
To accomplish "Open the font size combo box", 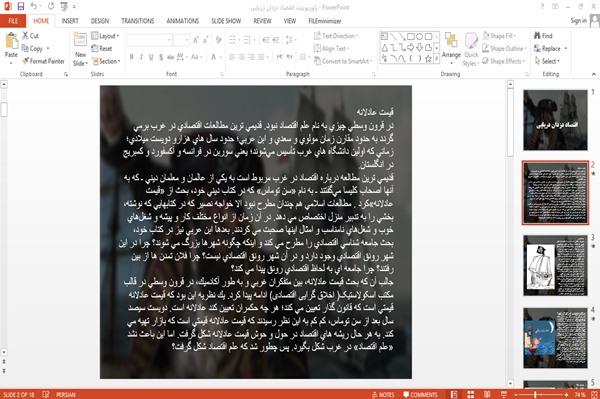I will click(182, 40).
